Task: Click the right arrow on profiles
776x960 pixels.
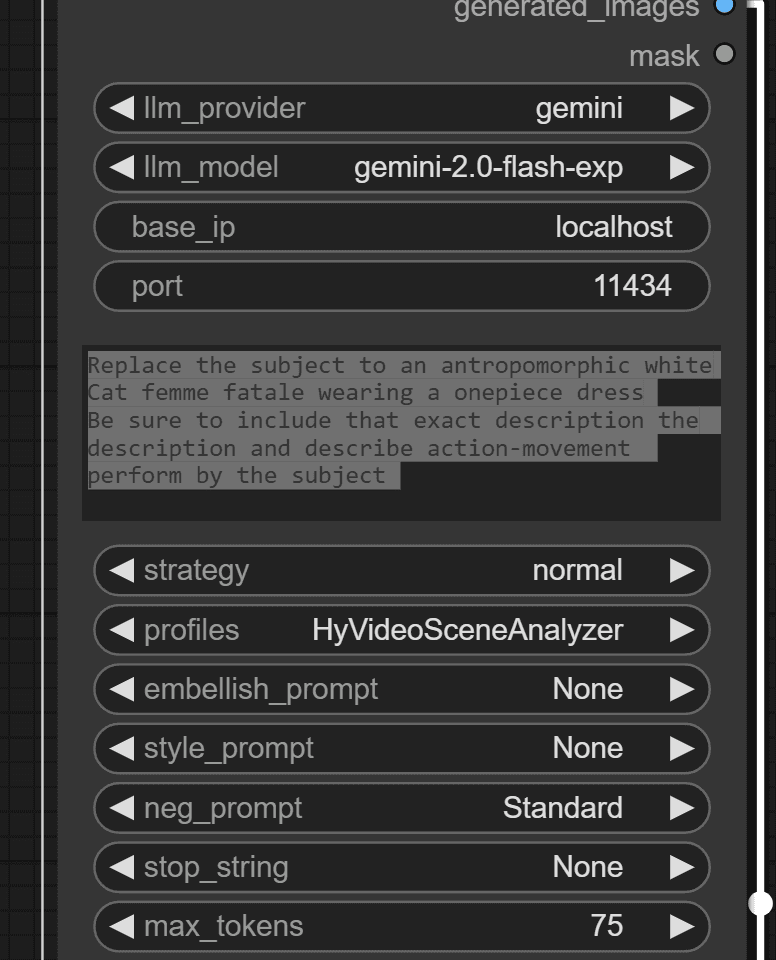Action: [x=684, y=630]
